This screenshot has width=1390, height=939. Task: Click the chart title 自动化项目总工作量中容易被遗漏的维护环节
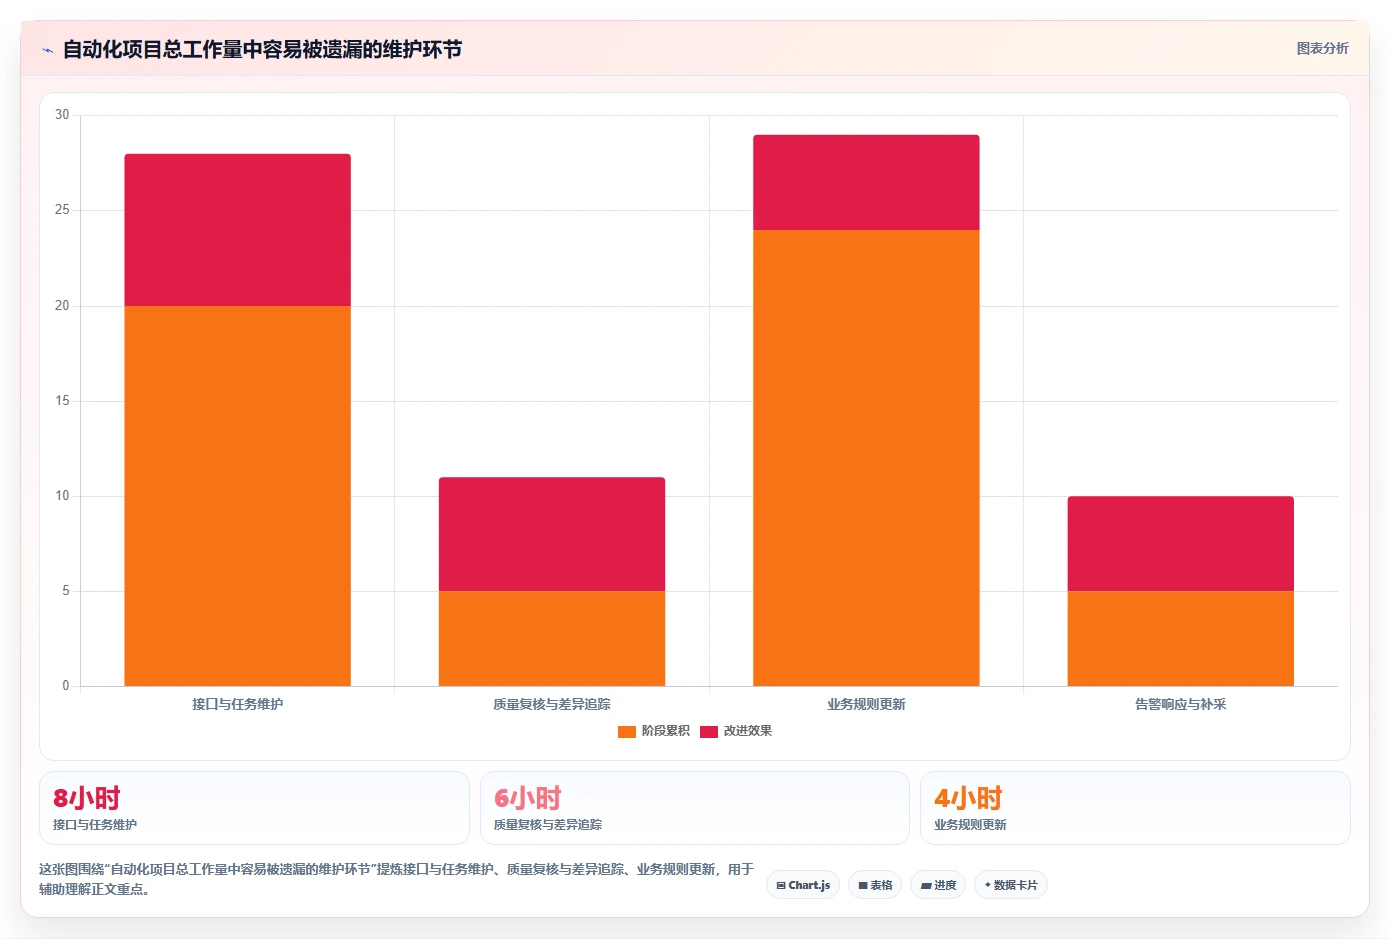coord(262,49)
